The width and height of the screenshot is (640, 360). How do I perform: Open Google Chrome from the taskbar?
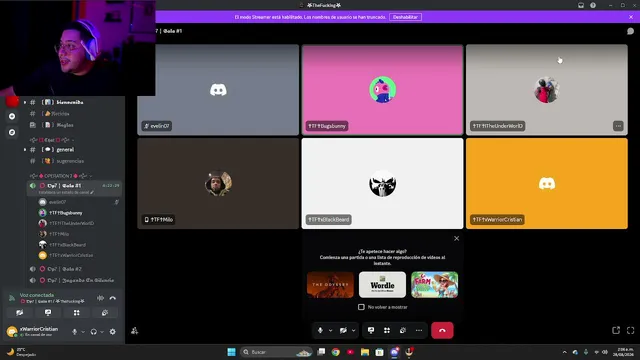(336, 352)
